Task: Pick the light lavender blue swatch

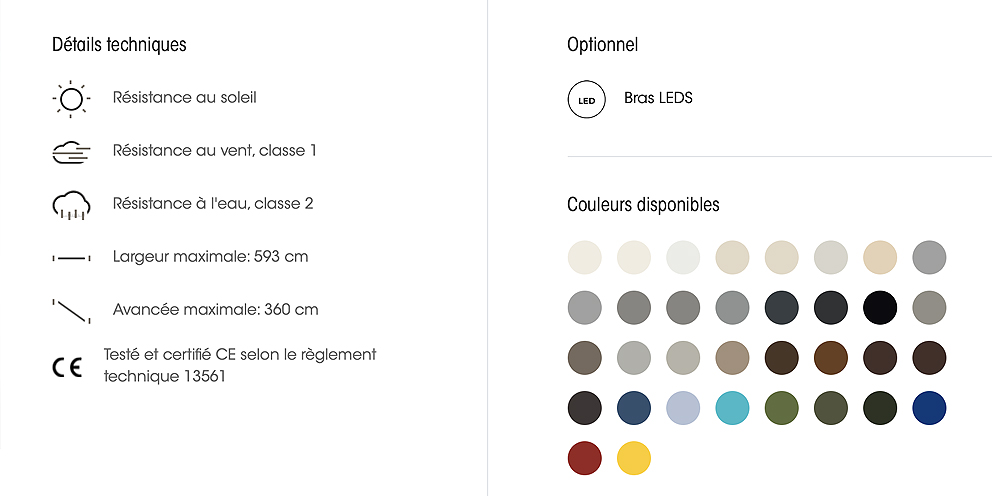Action: coord(683,407)
